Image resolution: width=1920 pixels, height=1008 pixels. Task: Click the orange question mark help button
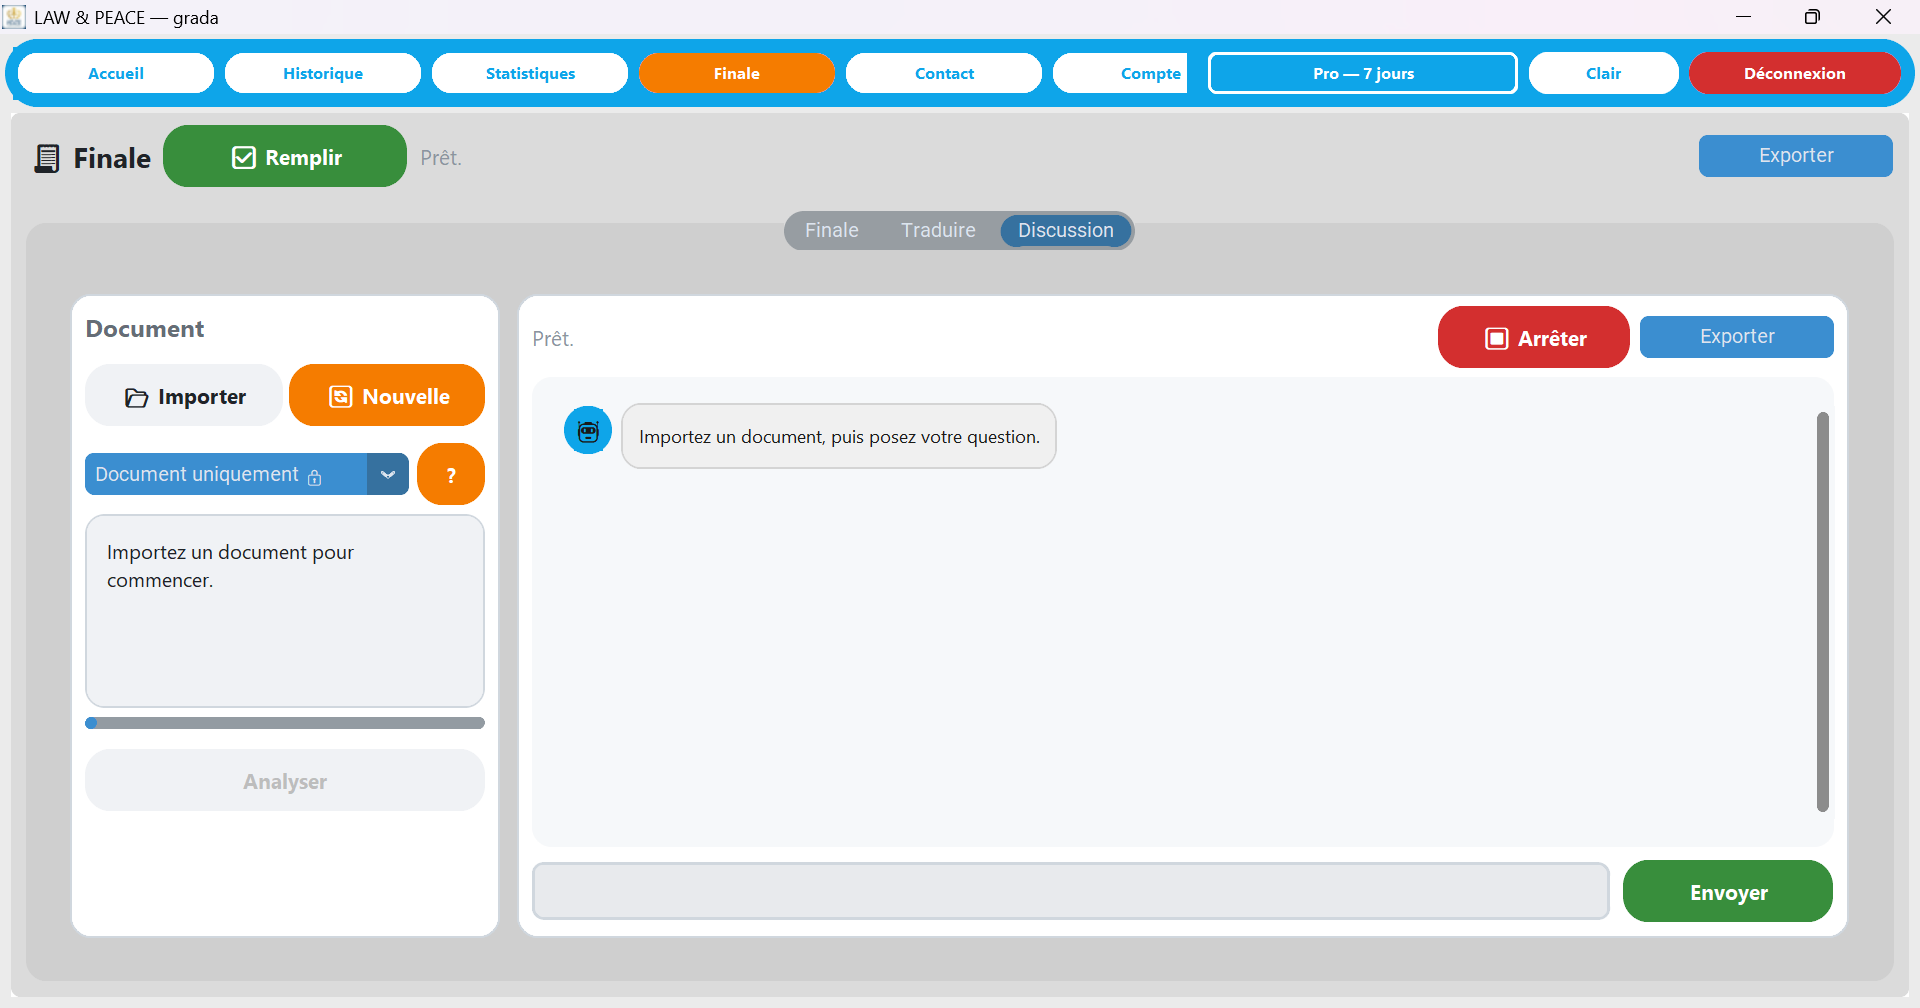(451, 474)
